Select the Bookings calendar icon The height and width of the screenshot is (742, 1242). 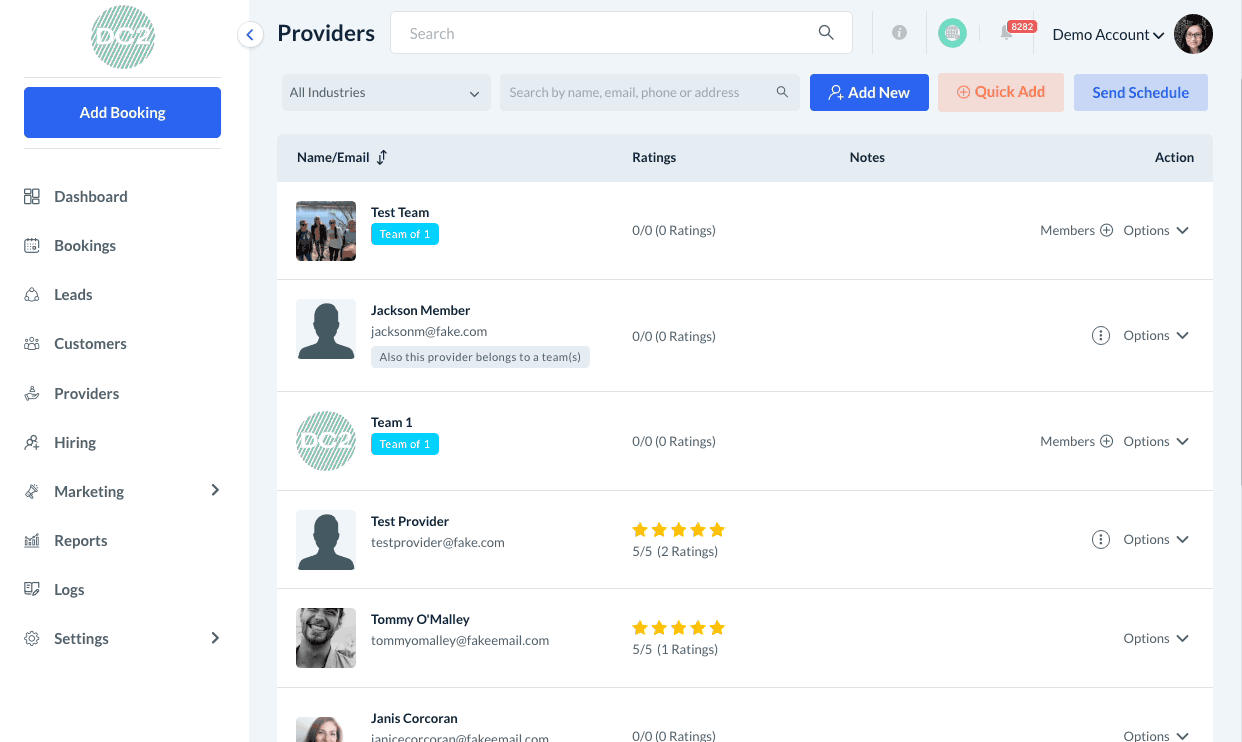[31, 245]
